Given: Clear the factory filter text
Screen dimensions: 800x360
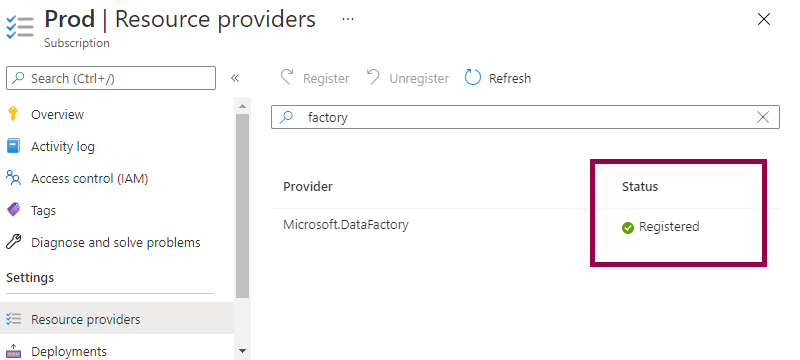Looking at the screenshot, I should tap(763, 117).
